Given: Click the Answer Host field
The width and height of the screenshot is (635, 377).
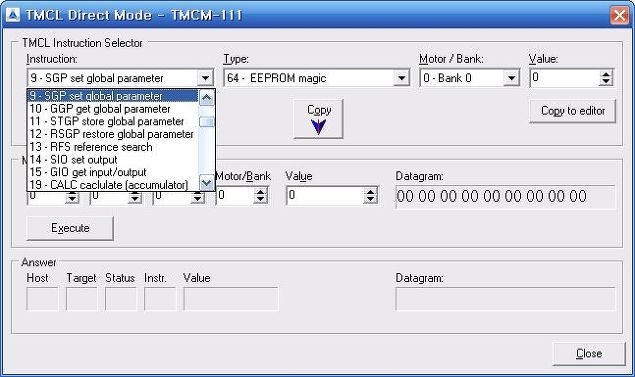Looking at the screenshot, I should coord(42,299).
